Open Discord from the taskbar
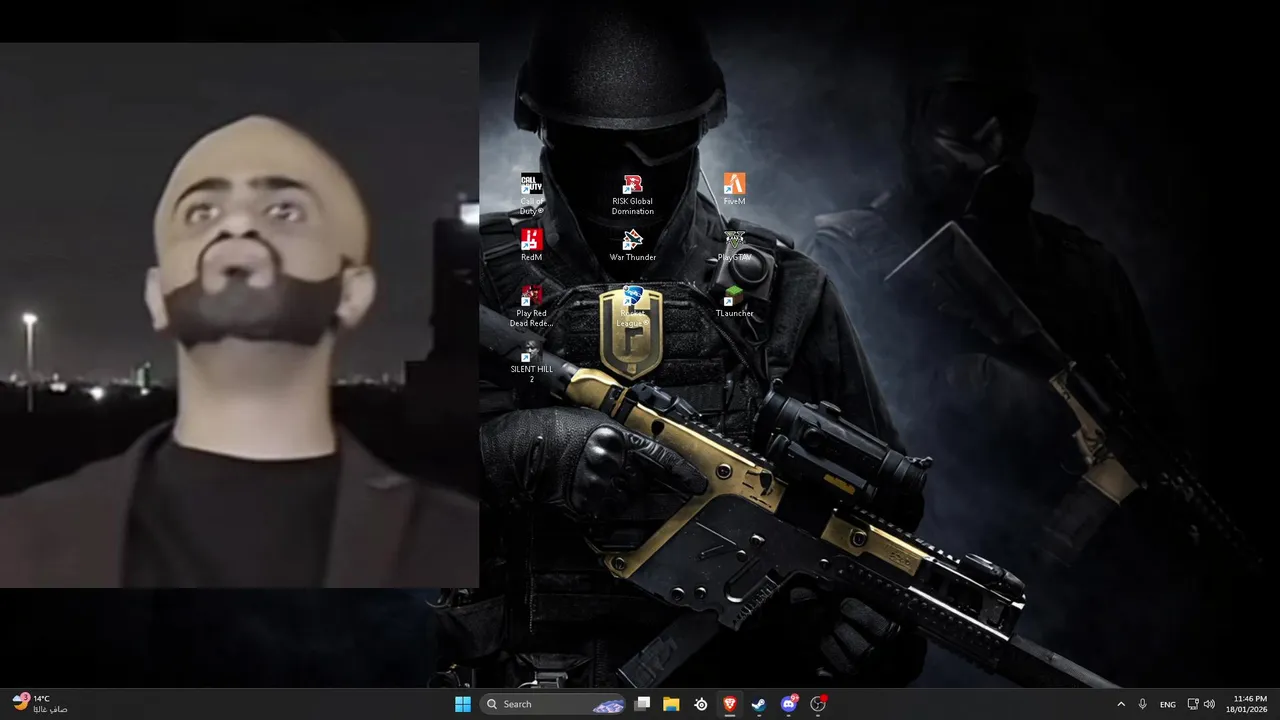Viewport: 1280px width, 720px height. click(x=789, y=704)
